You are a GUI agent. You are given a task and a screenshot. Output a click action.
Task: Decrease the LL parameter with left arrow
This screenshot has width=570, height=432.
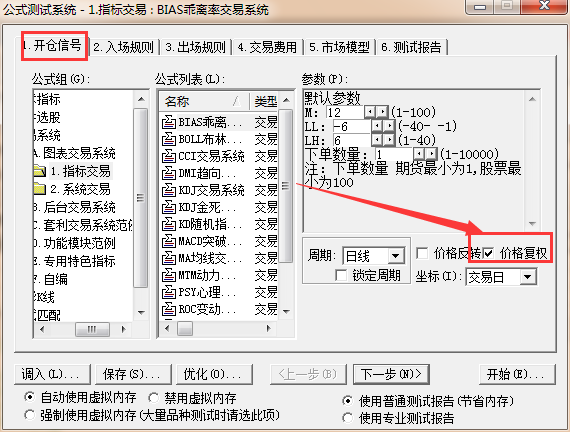(x=377, y=126)
